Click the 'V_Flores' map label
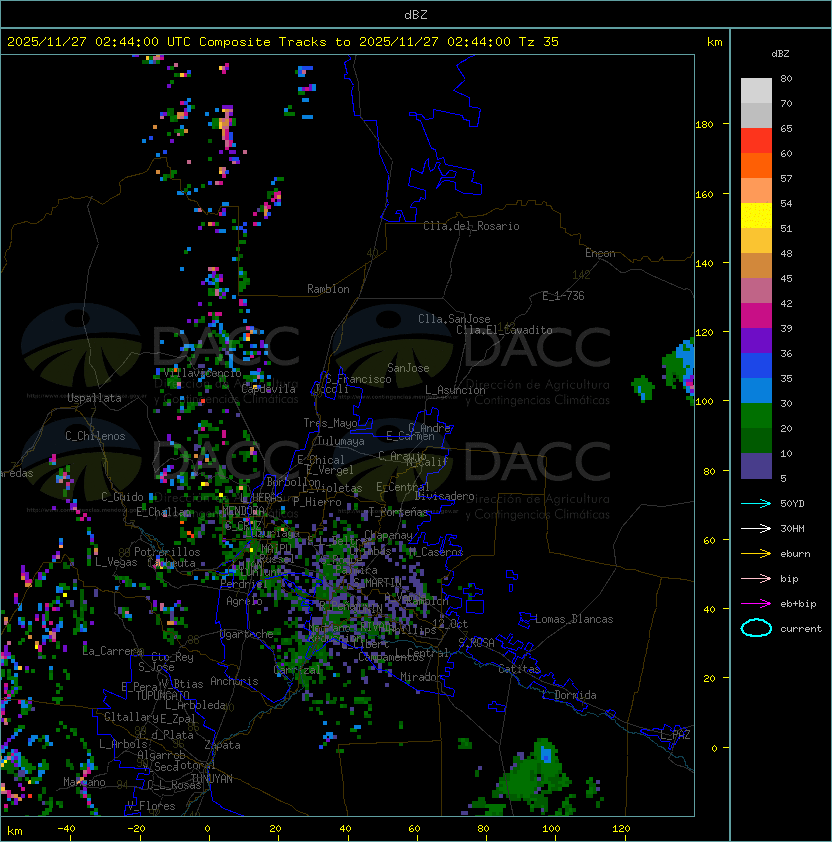 pyautogui.click(x=151, y=806)
